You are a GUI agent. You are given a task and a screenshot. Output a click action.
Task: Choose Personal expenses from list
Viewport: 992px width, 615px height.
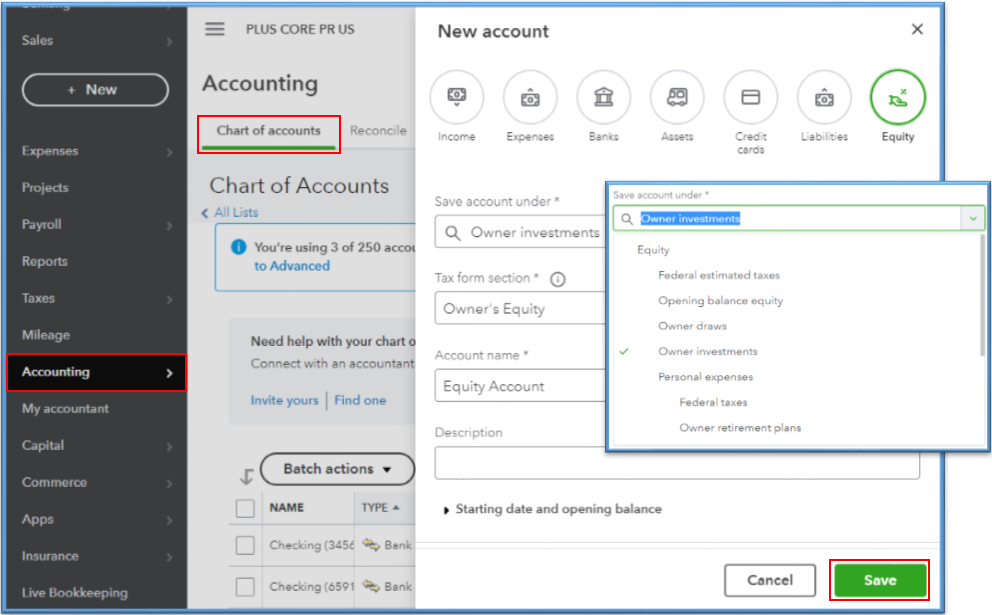pos(705,376)
